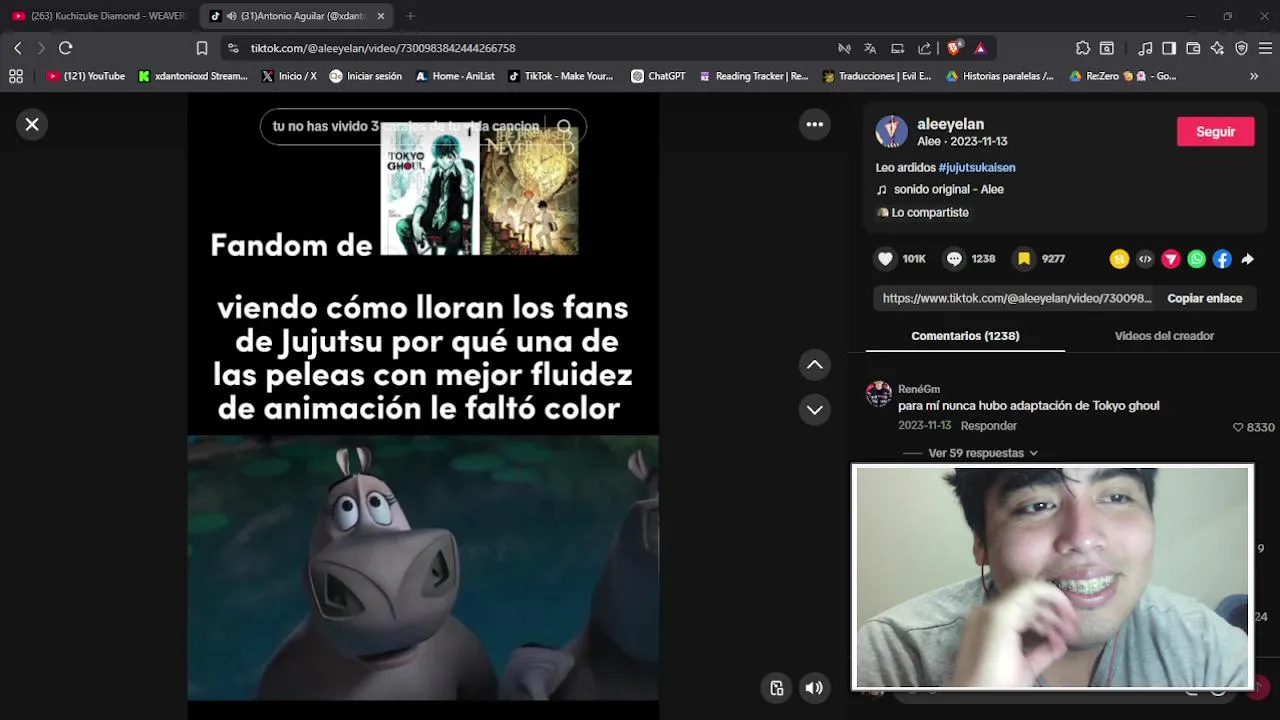The height and width of the screenshot is (720, 1280).
Task: Bookmark this page with the bookmark icon
Action: (x=202, y=48)
